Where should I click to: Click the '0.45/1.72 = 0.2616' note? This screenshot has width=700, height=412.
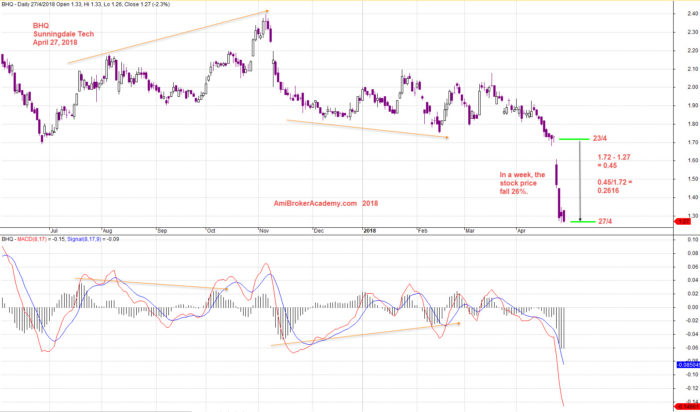pos(614,186)
